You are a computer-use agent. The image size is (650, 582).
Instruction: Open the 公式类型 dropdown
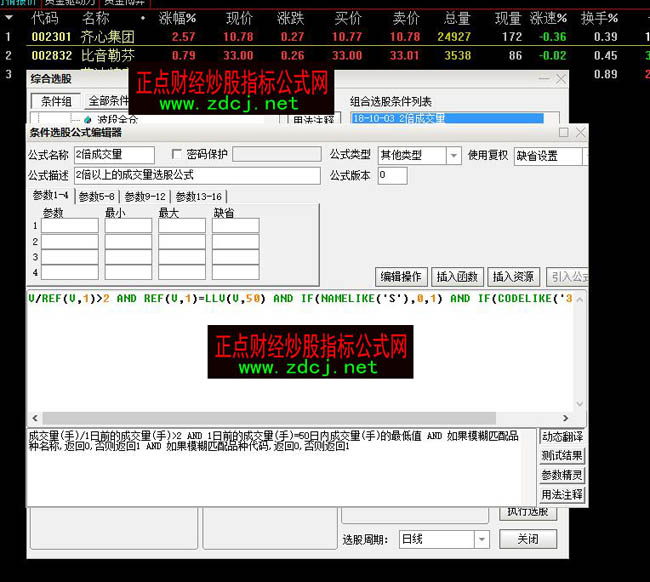tap(453, 156)
